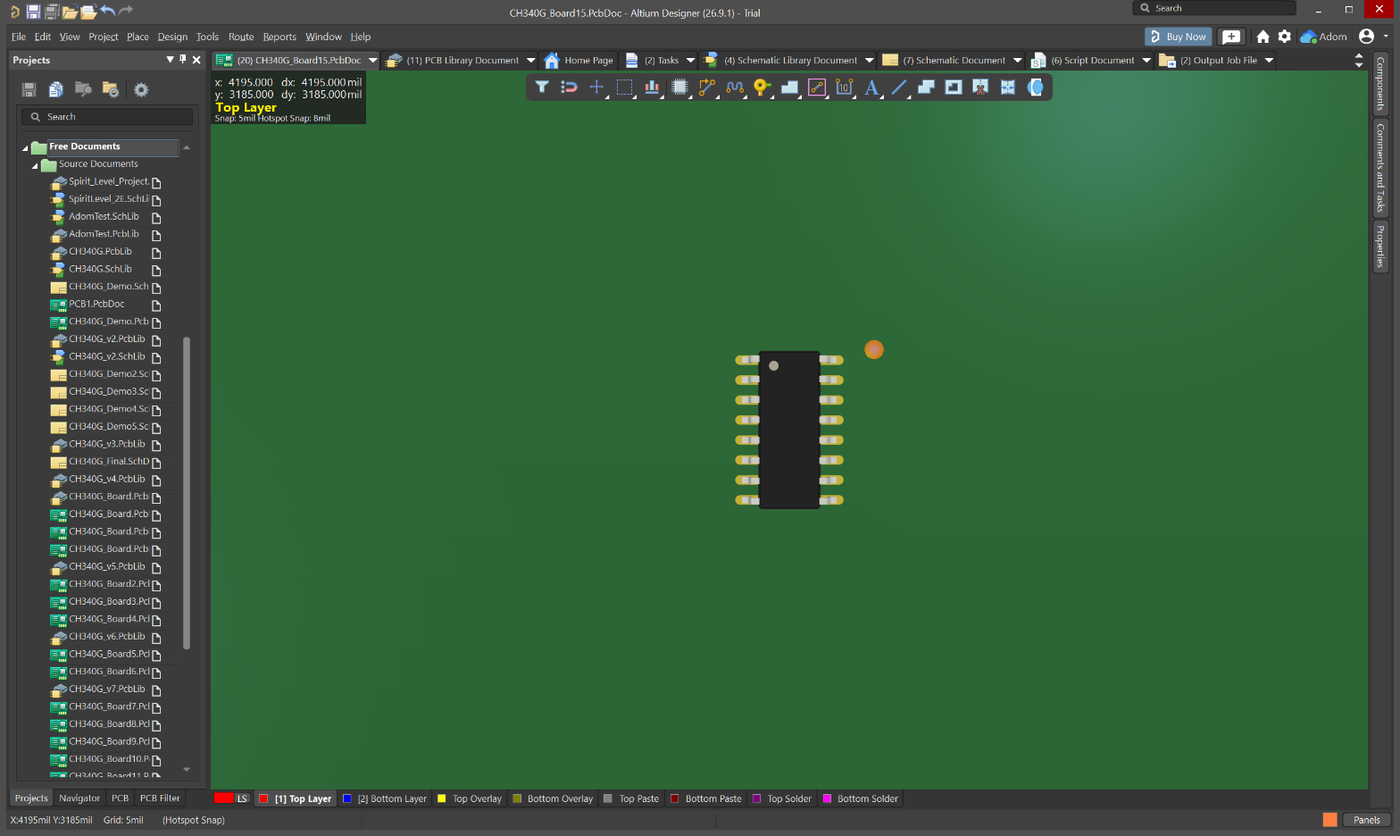
Task: Select the Bottom Solder layer tab
Action: click(x=860, y=799)
